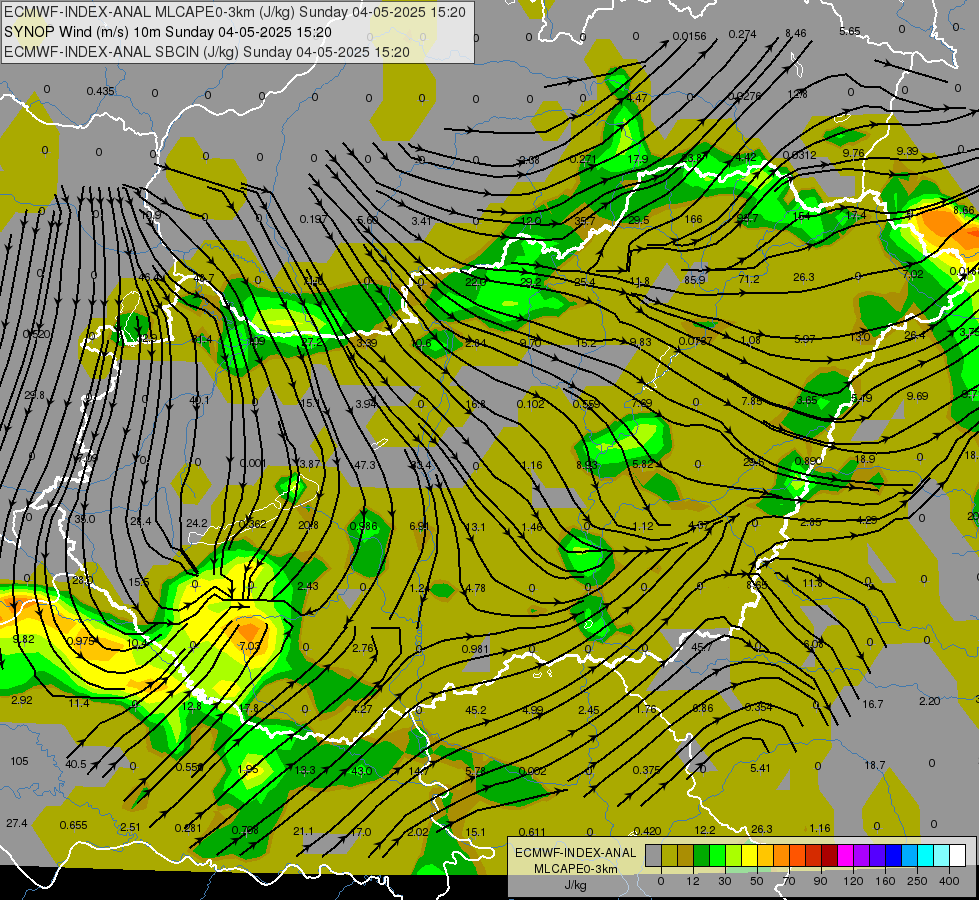The width and height of the screenshot is (979, 900).
Task: Click the map value 166
Action: click(693, 219)
